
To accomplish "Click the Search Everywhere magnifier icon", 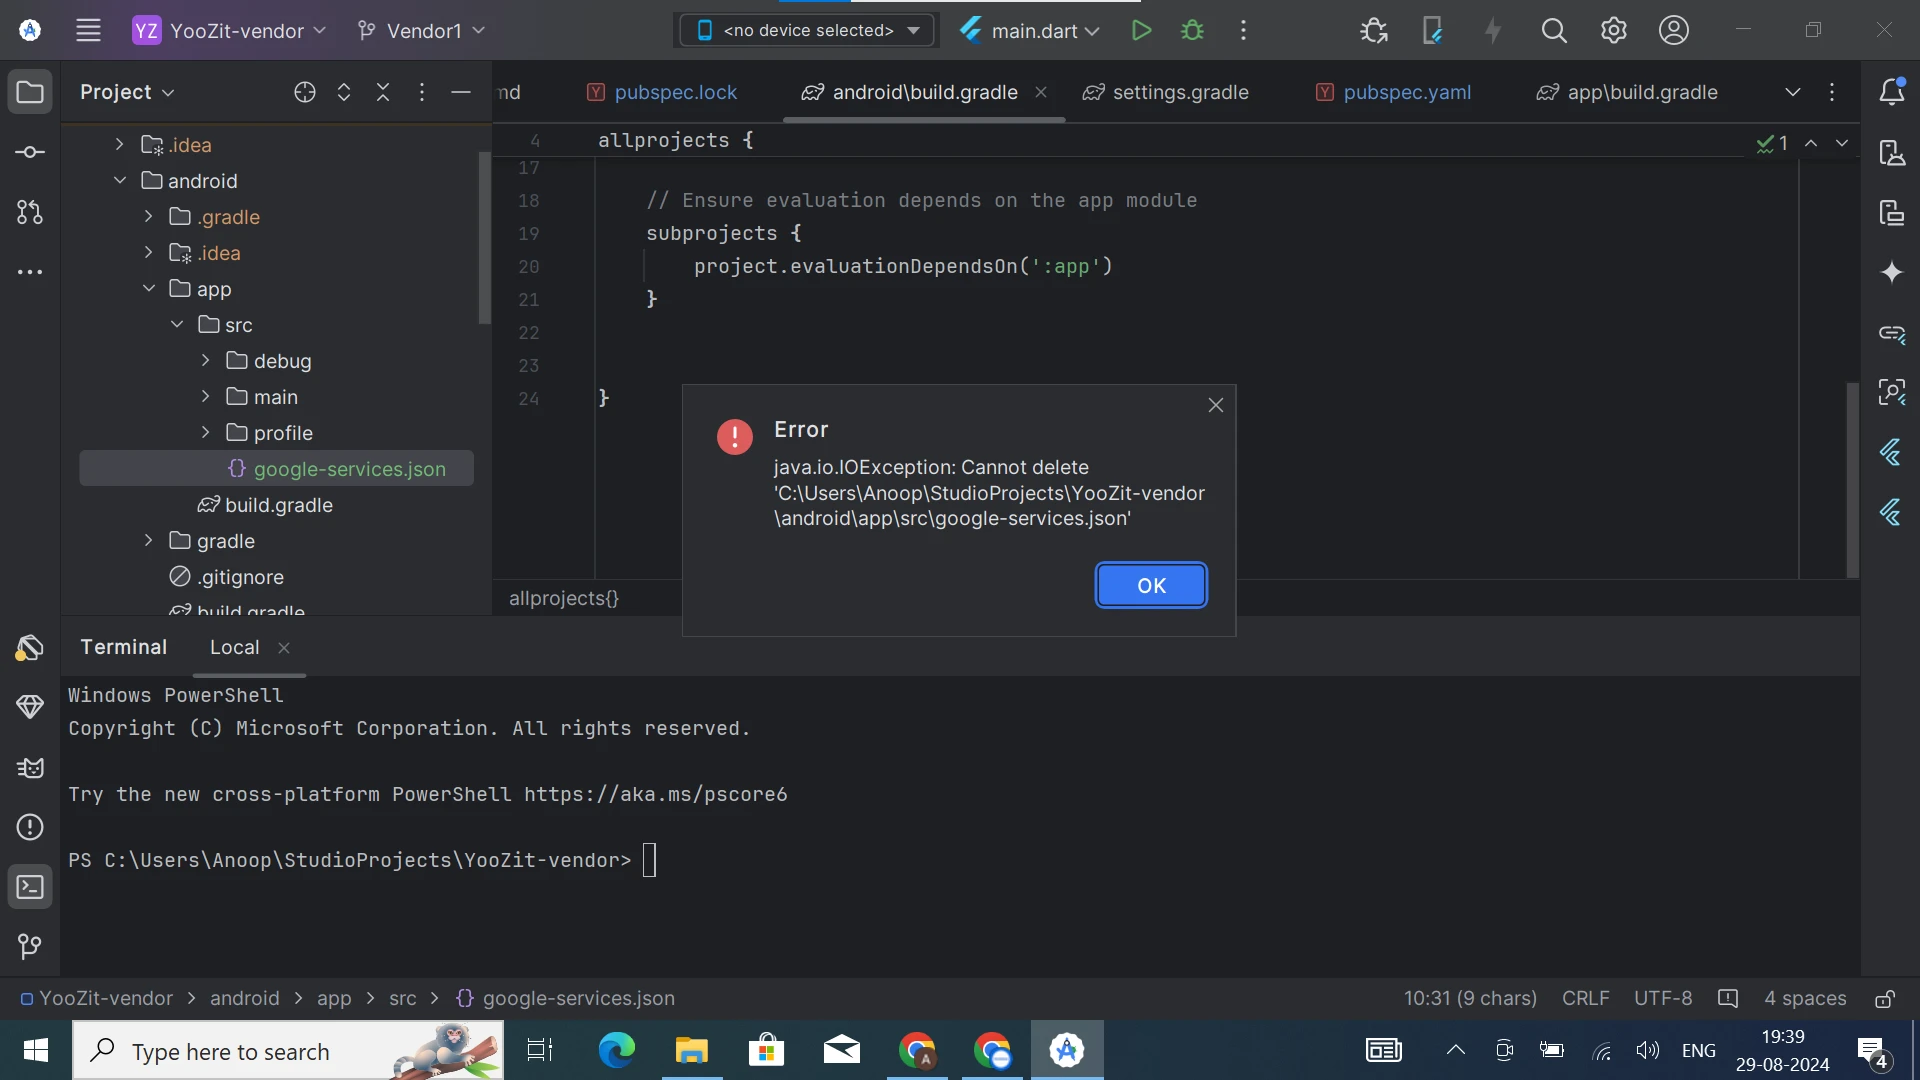I will click(x=1553, y=31).
